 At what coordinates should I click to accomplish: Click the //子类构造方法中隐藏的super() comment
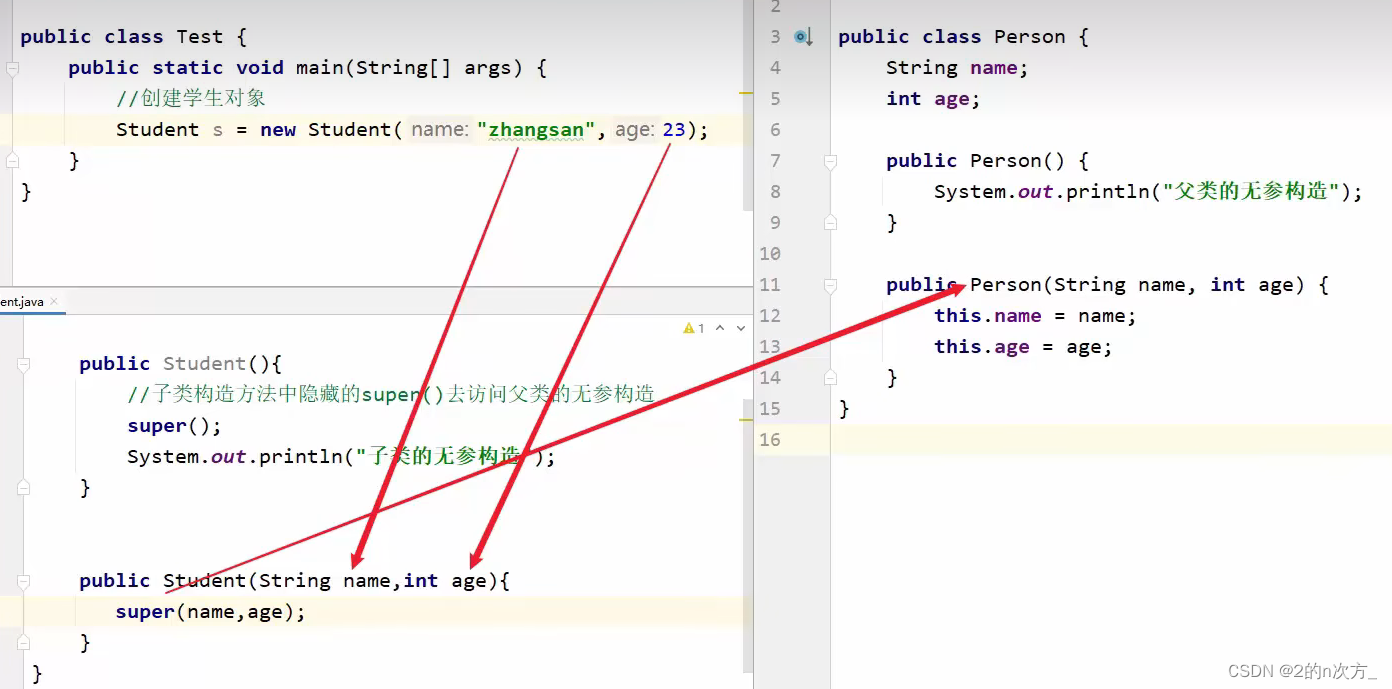(x=391, y=395)
